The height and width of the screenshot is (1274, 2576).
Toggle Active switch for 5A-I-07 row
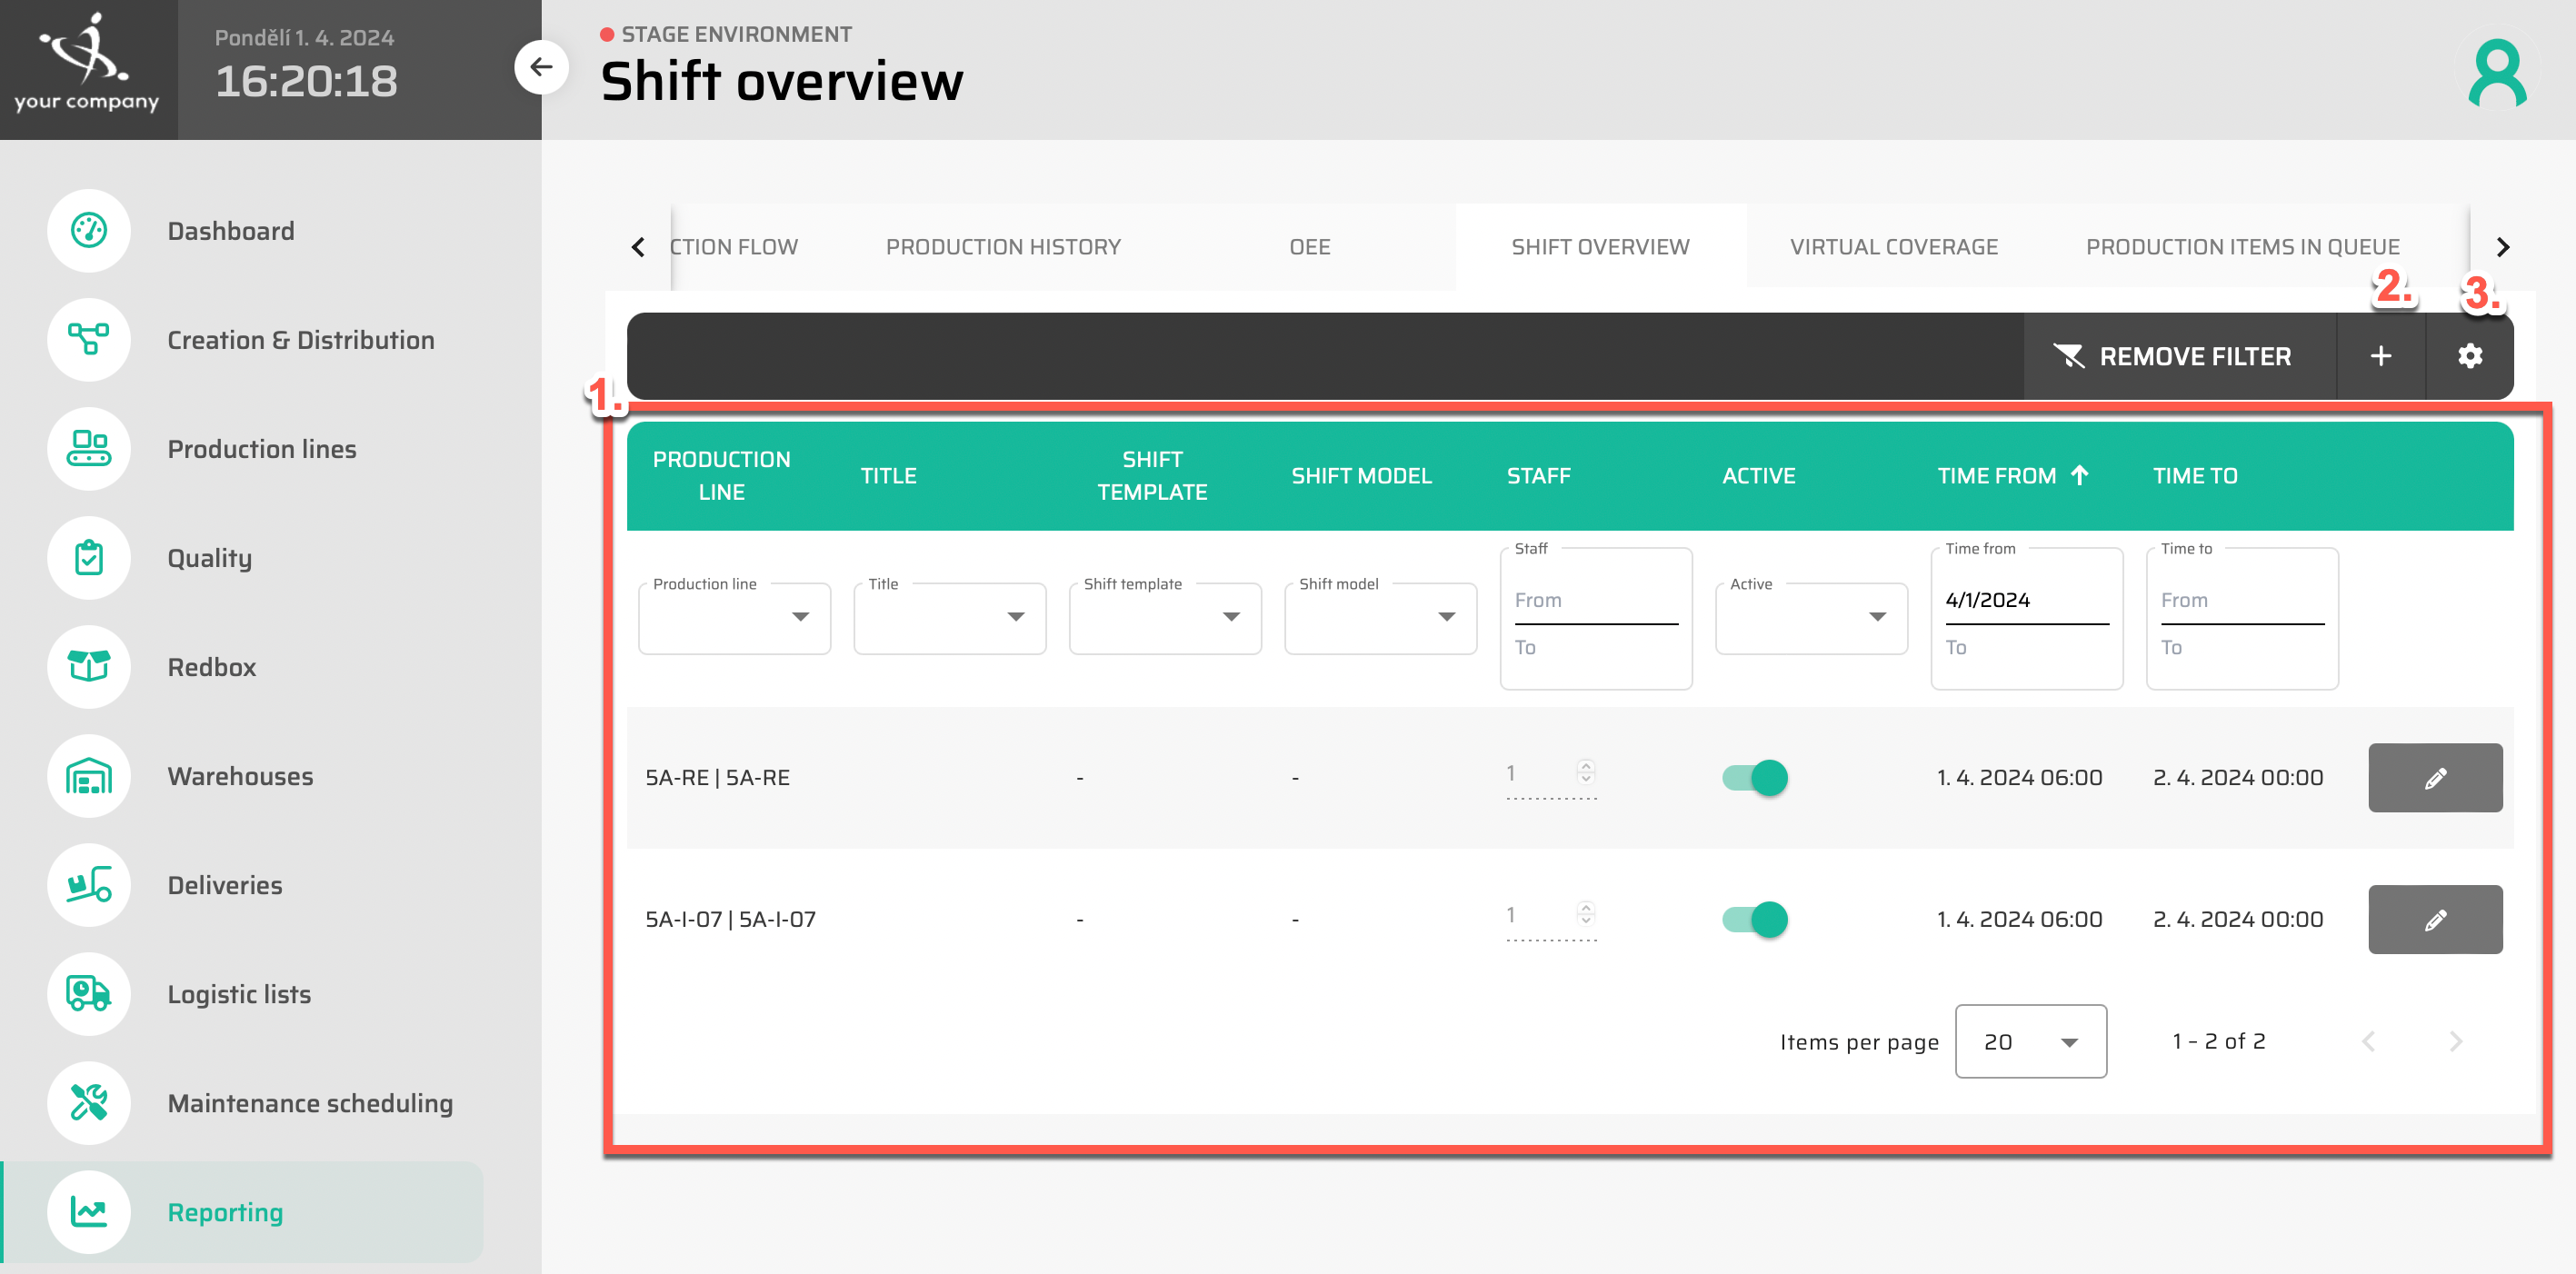[x=1754, y=919]
